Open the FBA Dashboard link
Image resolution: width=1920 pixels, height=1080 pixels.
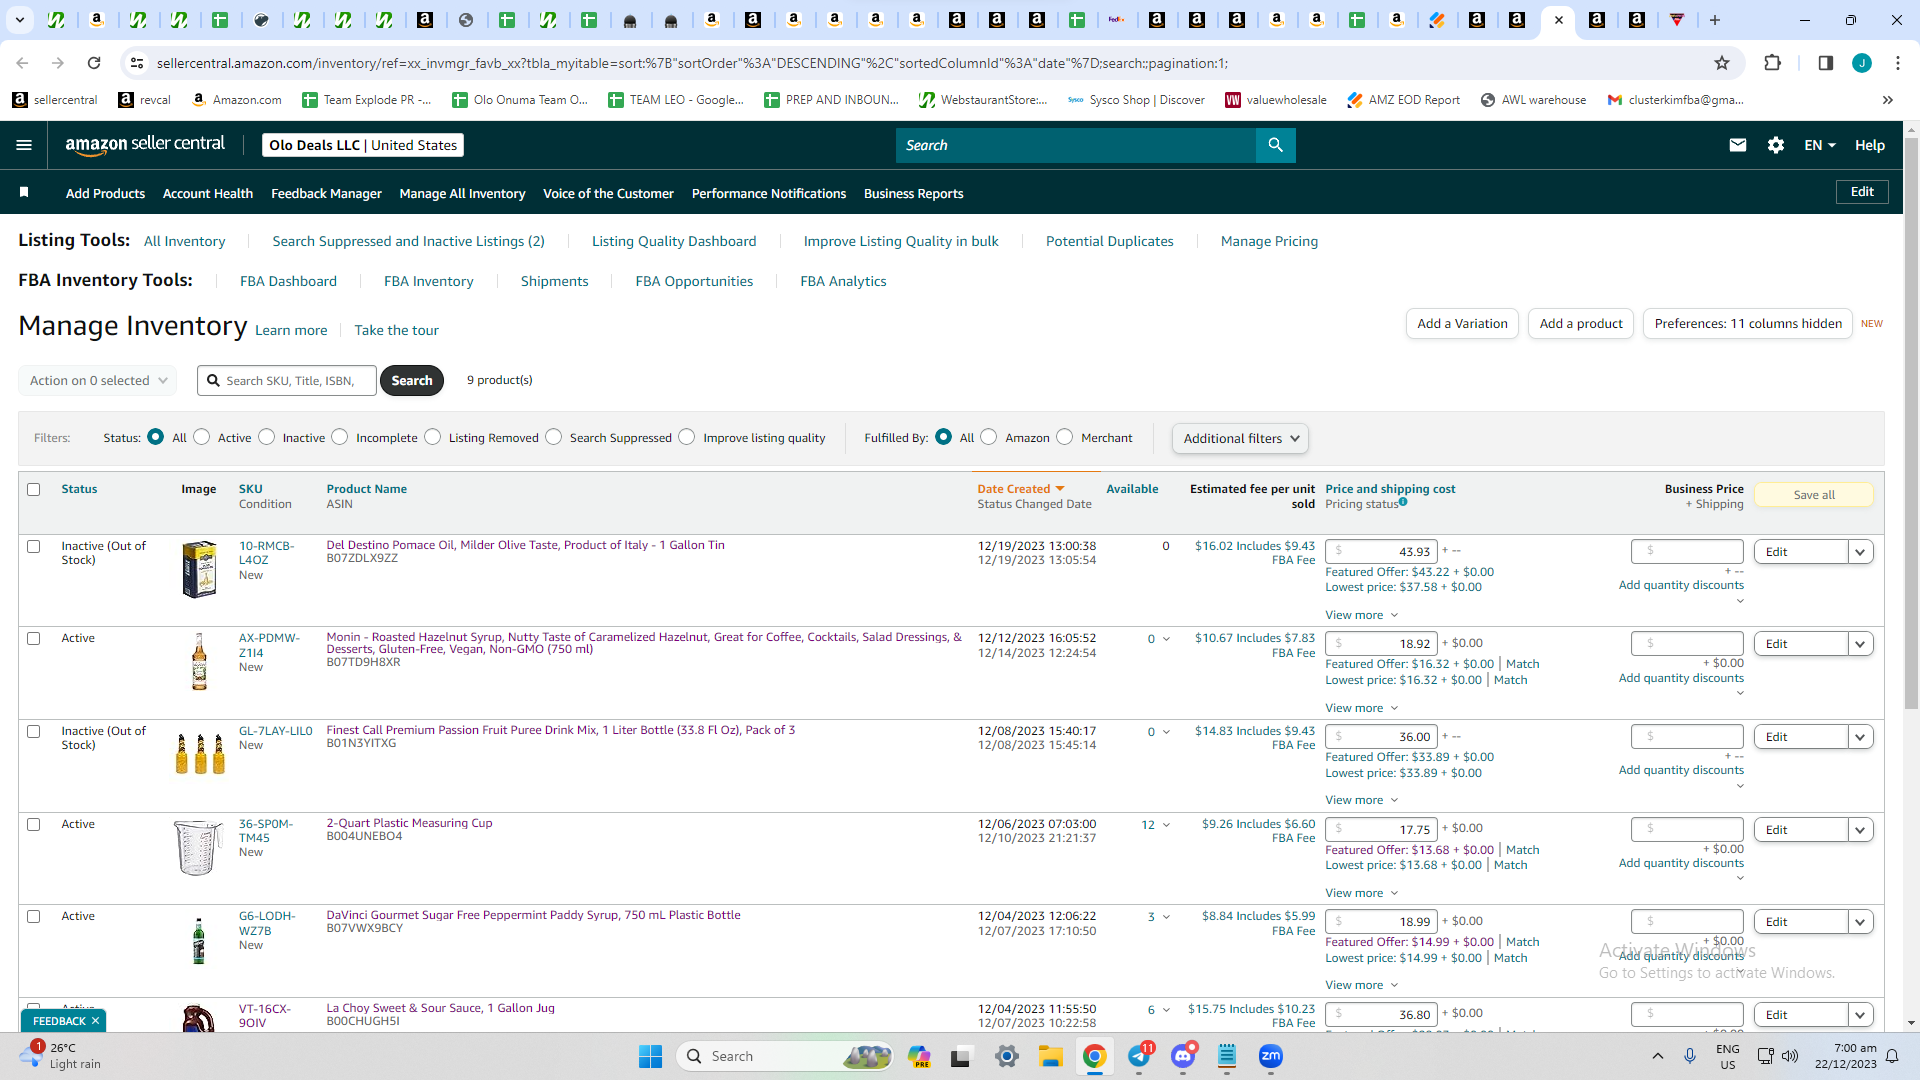pyautogui.click(x=288, y=281)
